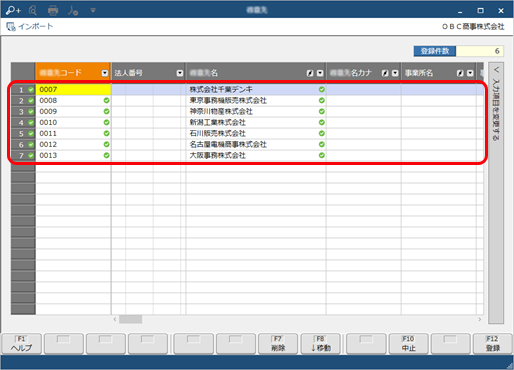The height and width of the screenshot is (370, 514).
Task: Select code cell 0013
Action: pyautogui.click(x=73, y=155)
